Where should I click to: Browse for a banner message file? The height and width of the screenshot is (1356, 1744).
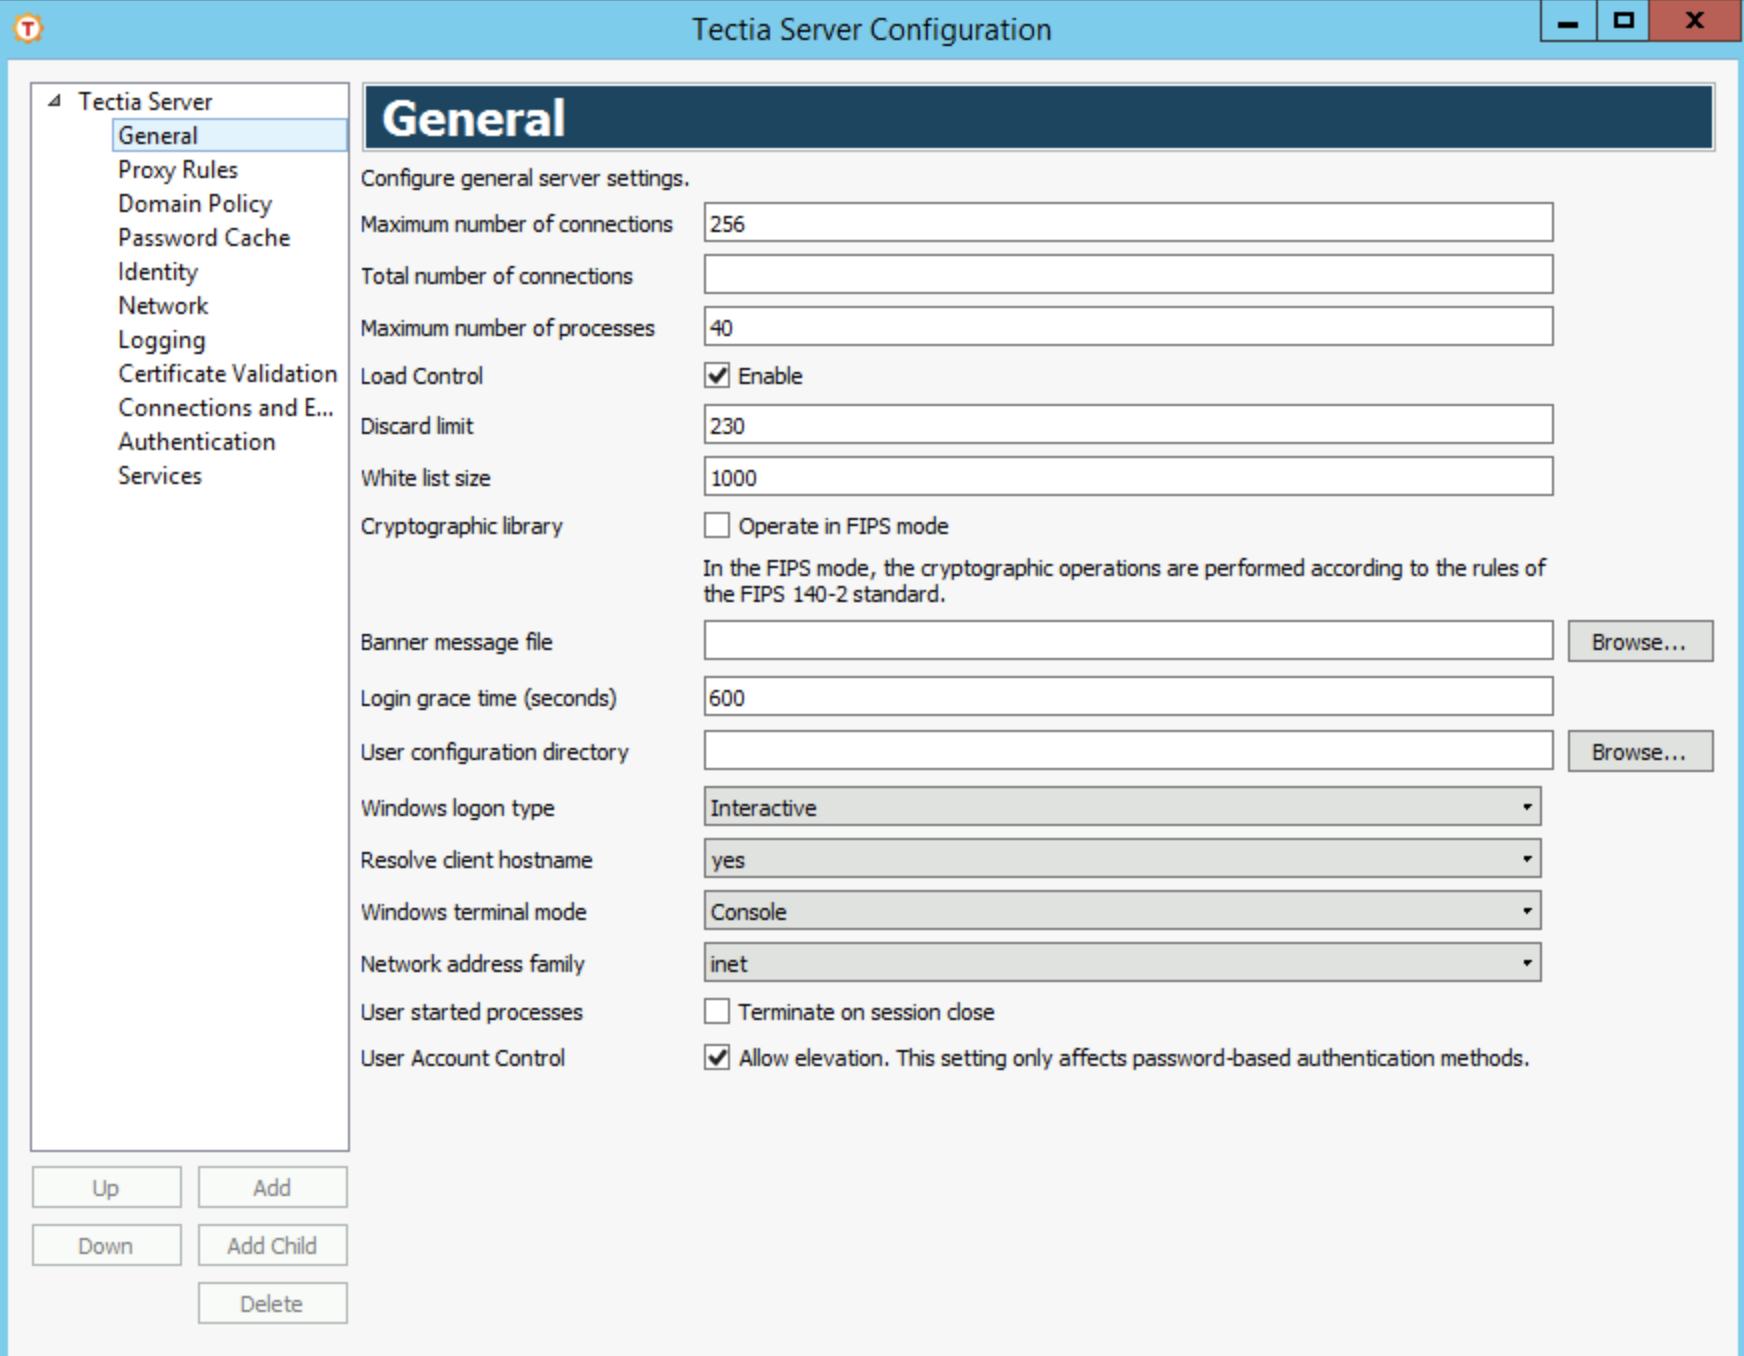coord(1639,641)
